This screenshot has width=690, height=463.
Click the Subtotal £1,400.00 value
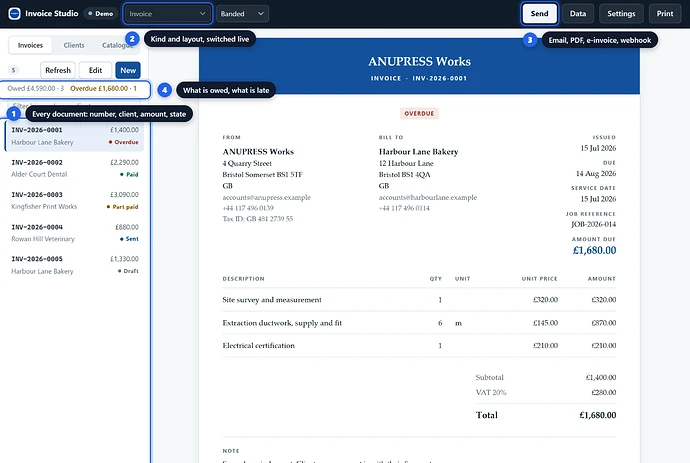601,378
